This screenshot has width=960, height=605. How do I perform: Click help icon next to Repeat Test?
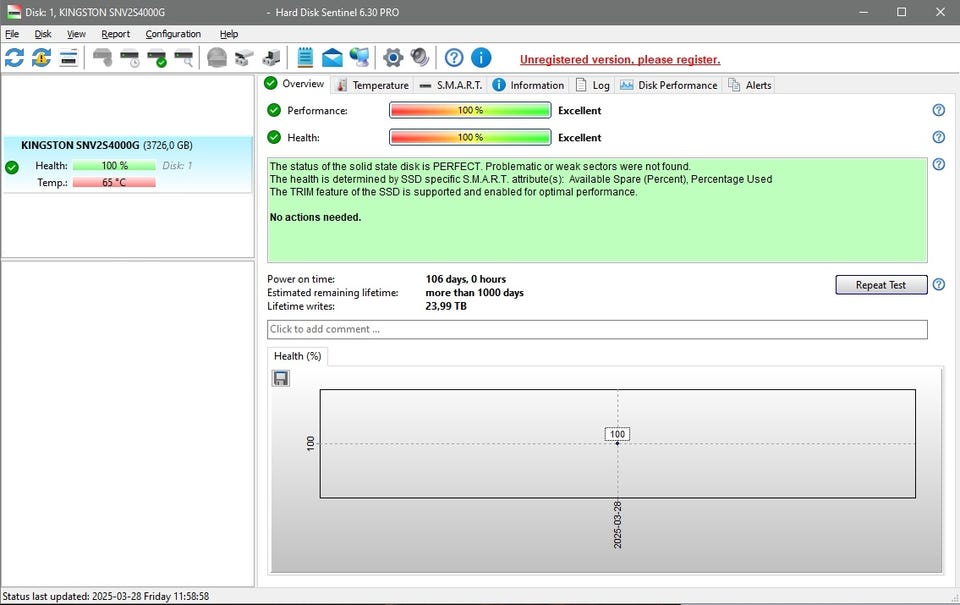pyautogui.click(x=939, y=284)
